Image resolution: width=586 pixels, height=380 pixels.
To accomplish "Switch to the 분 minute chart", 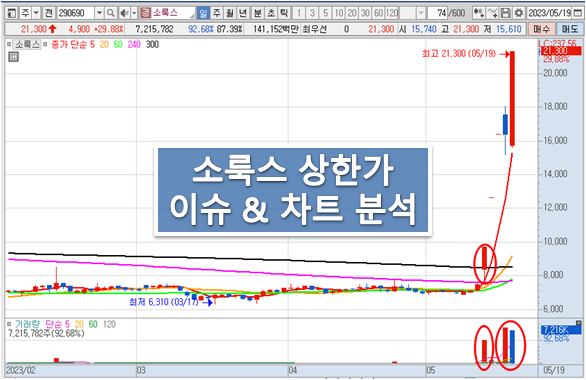I will click(x=257, y=13).
